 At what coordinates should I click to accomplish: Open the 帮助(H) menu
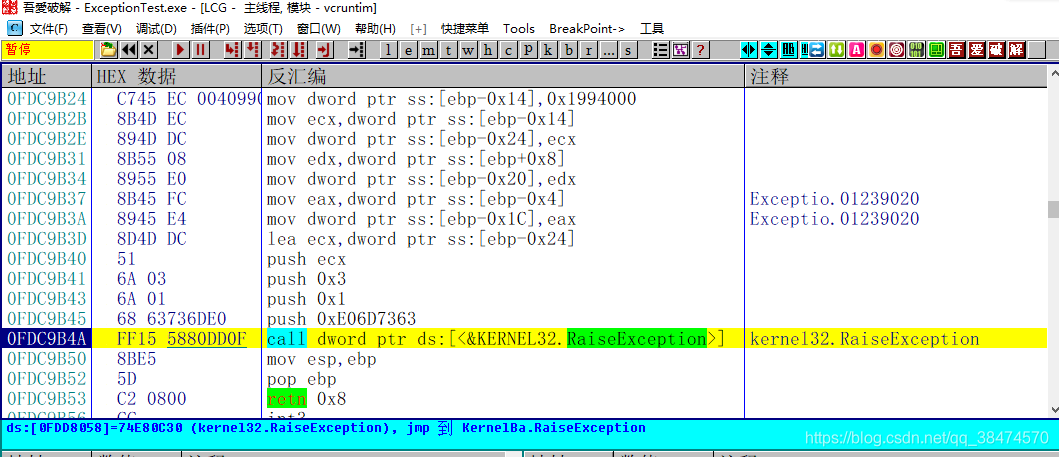coord(375,29)
